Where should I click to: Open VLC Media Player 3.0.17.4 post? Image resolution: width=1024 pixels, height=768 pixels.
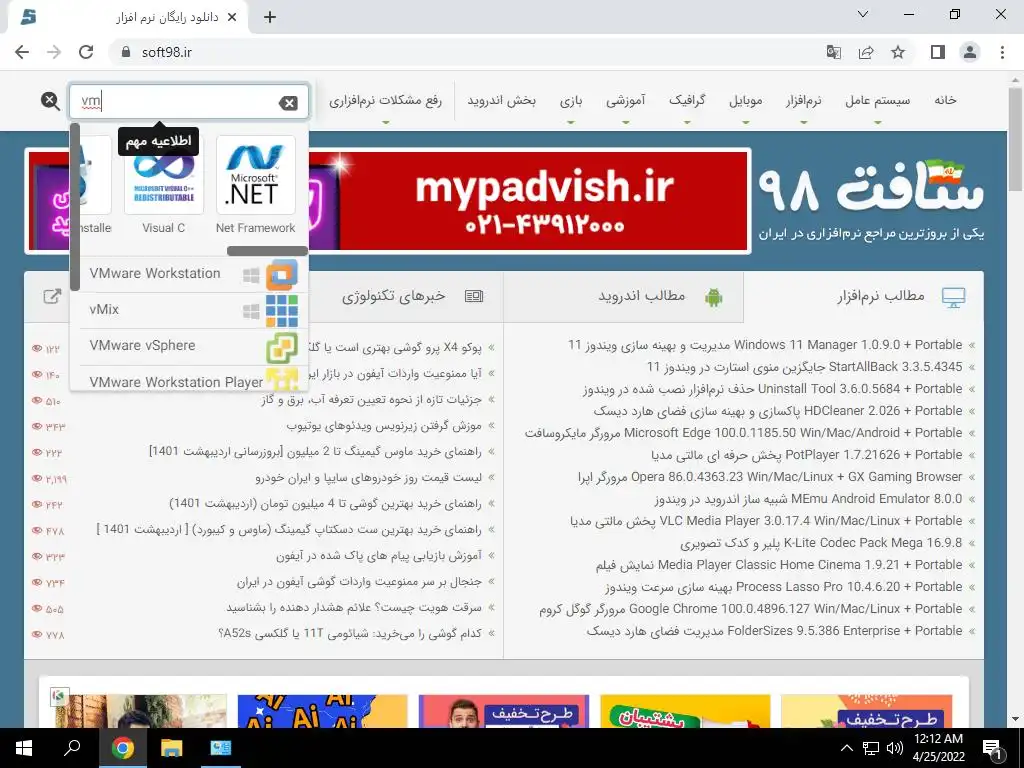click(766, 521)
